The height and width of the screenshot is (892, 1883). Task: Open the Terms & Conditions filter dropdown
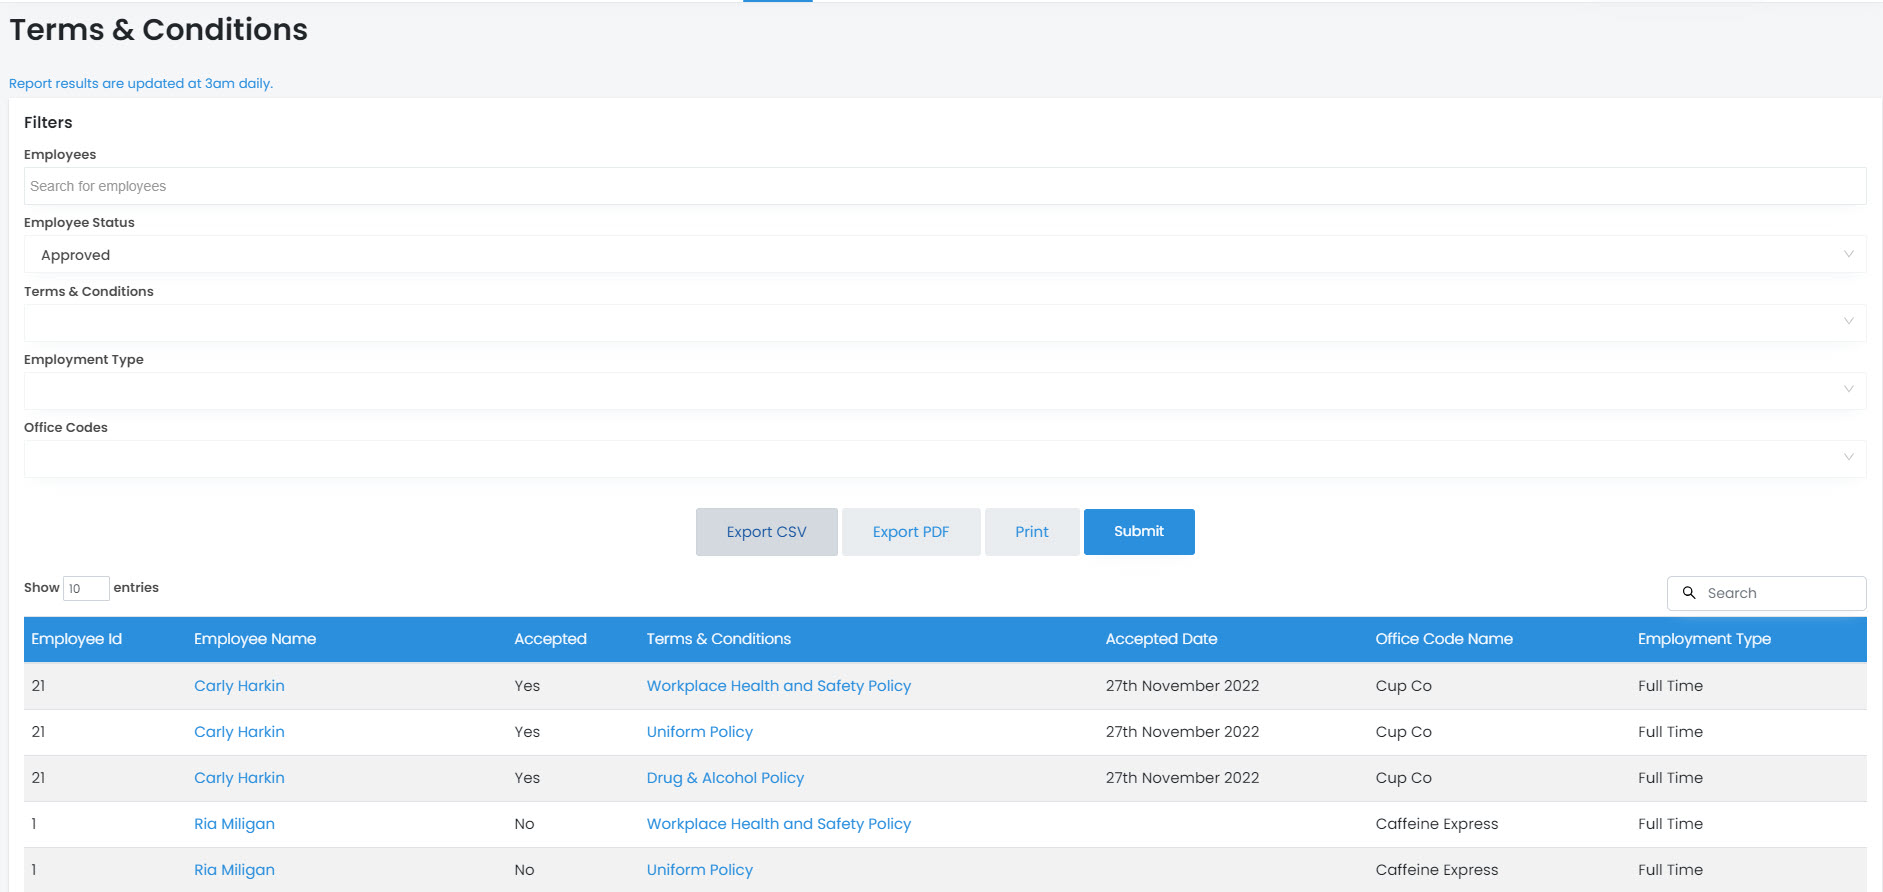pos(944,323)
